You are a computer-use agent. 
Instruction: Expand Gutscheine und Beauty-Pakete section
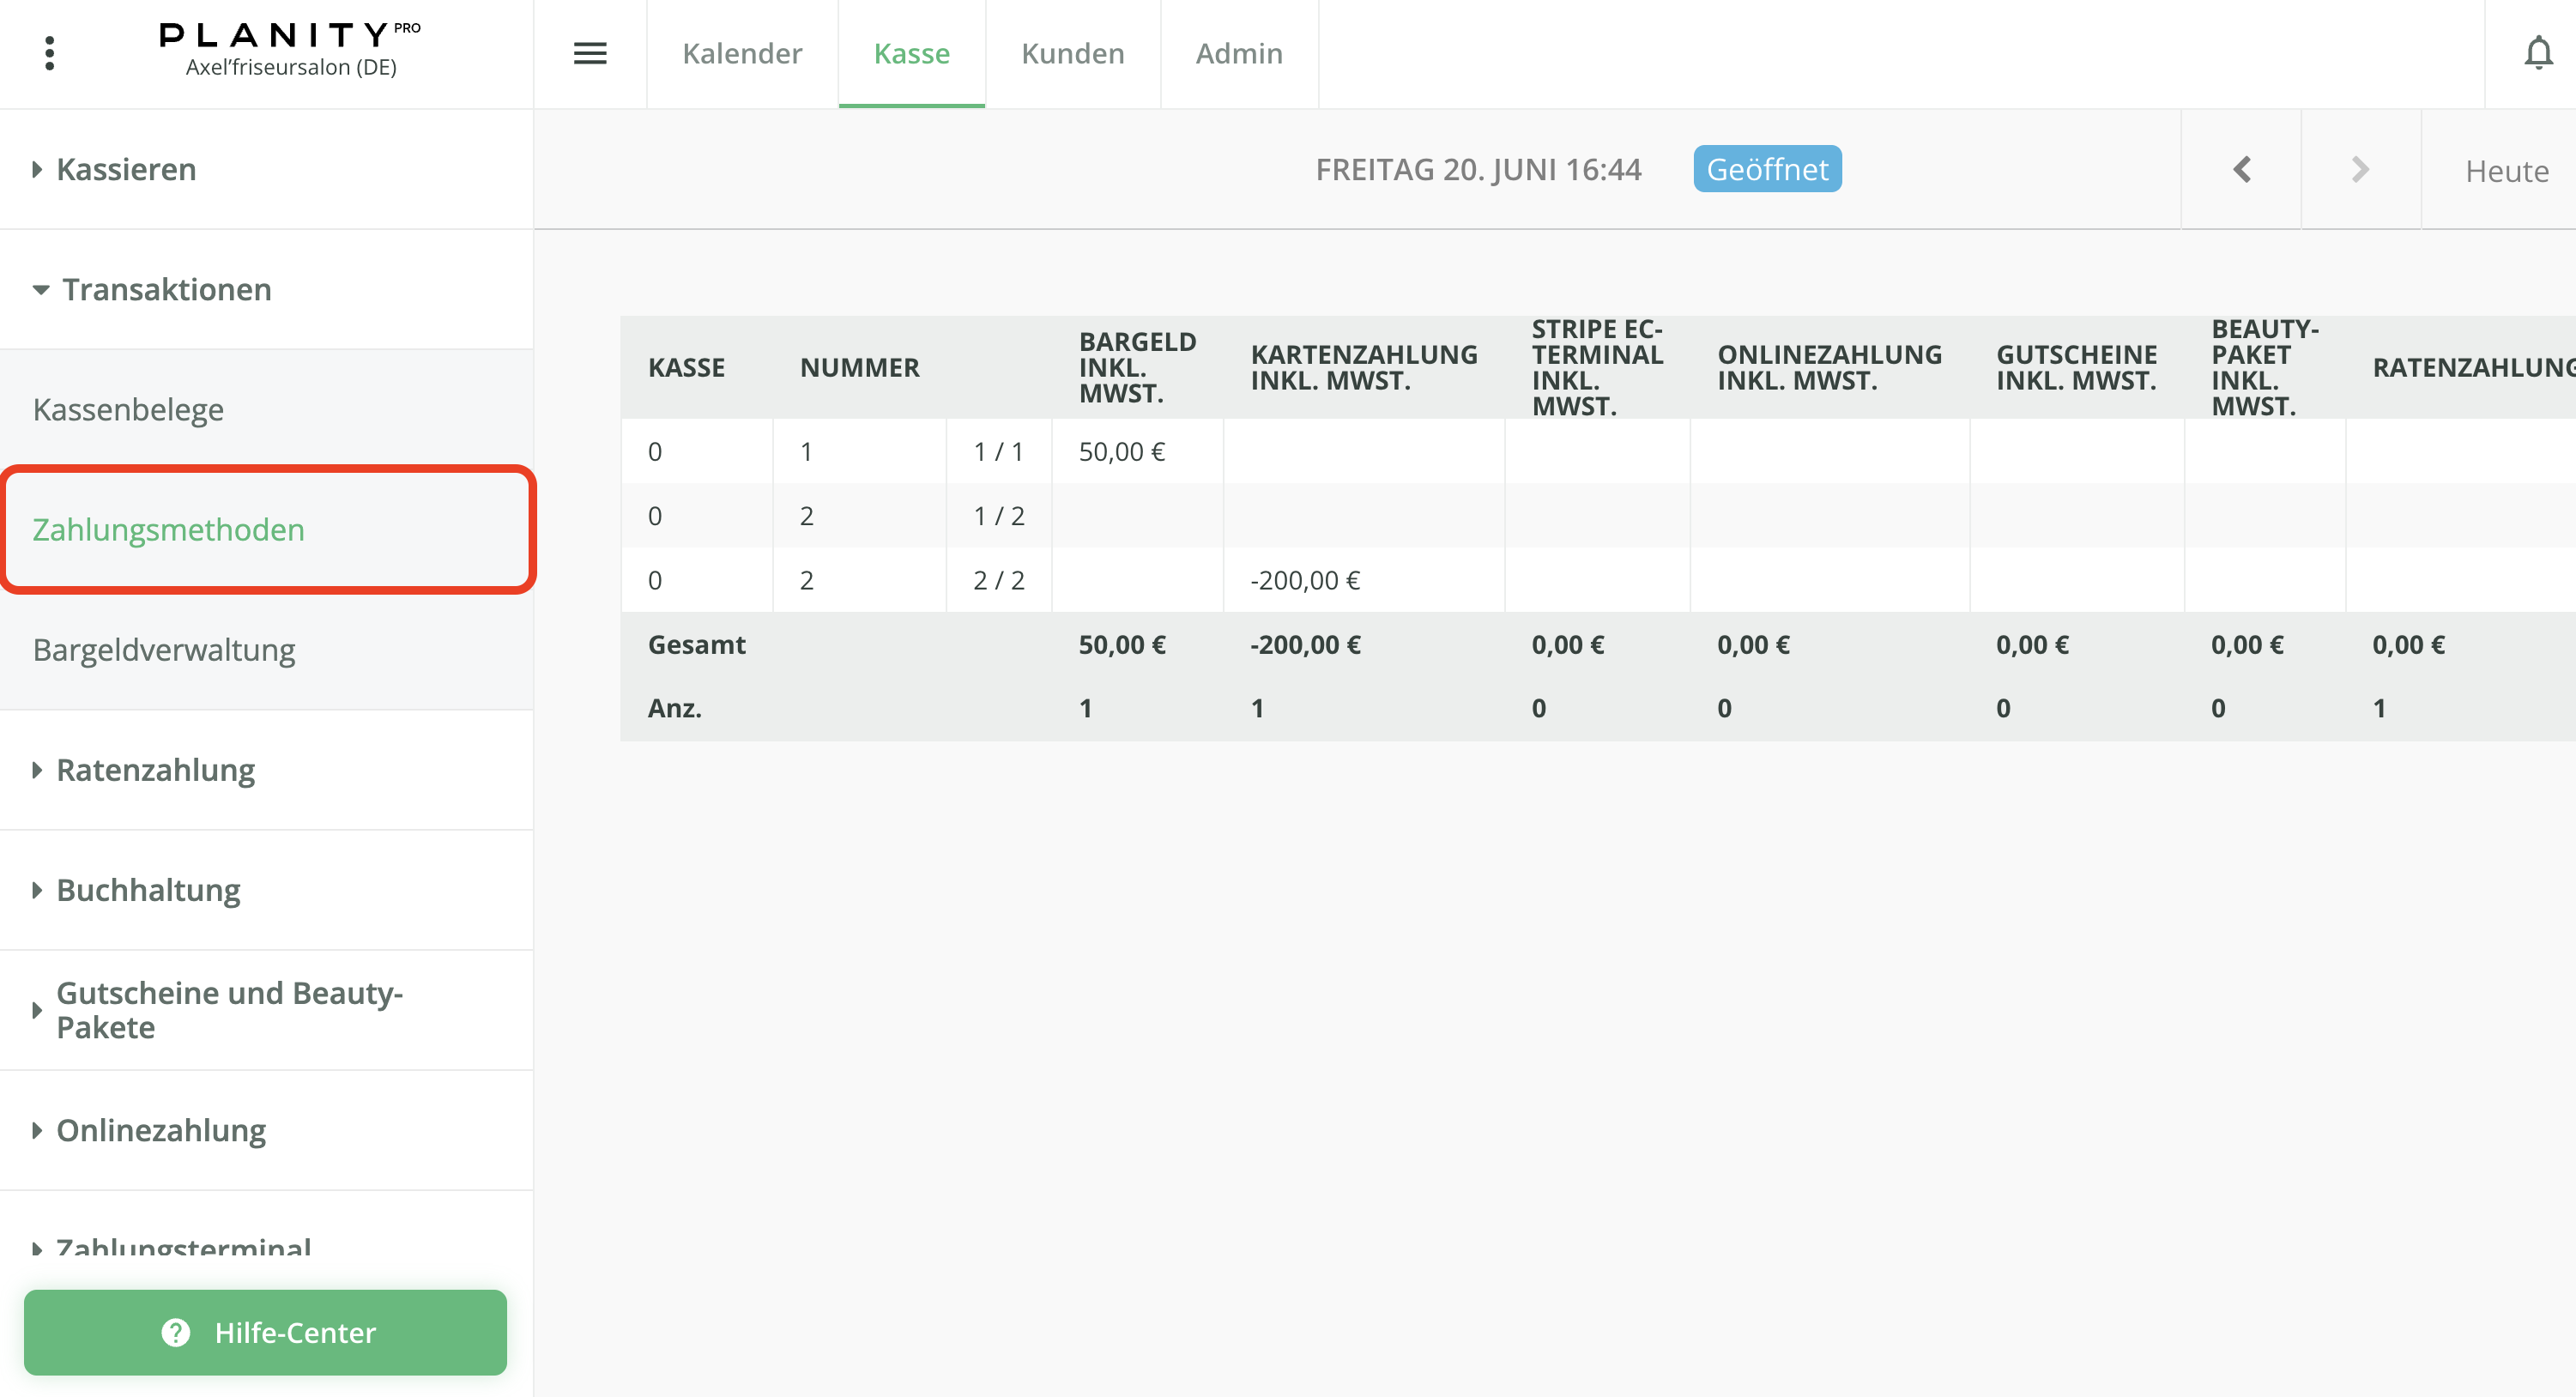(229, 1010)
